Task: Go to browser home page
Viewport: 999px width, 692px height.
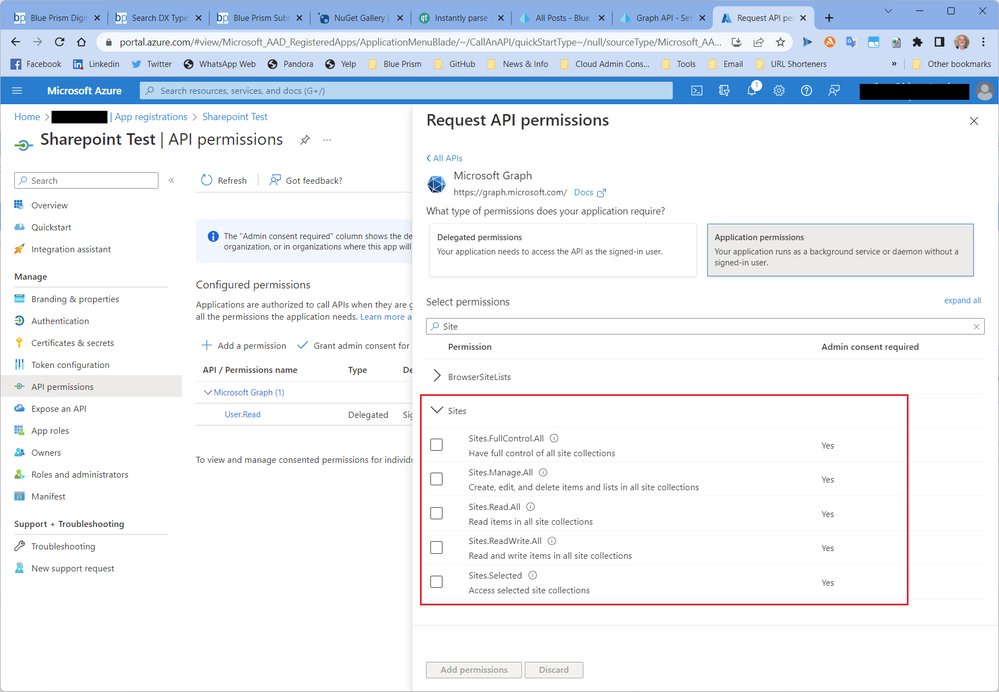Action: pos(81,42)
